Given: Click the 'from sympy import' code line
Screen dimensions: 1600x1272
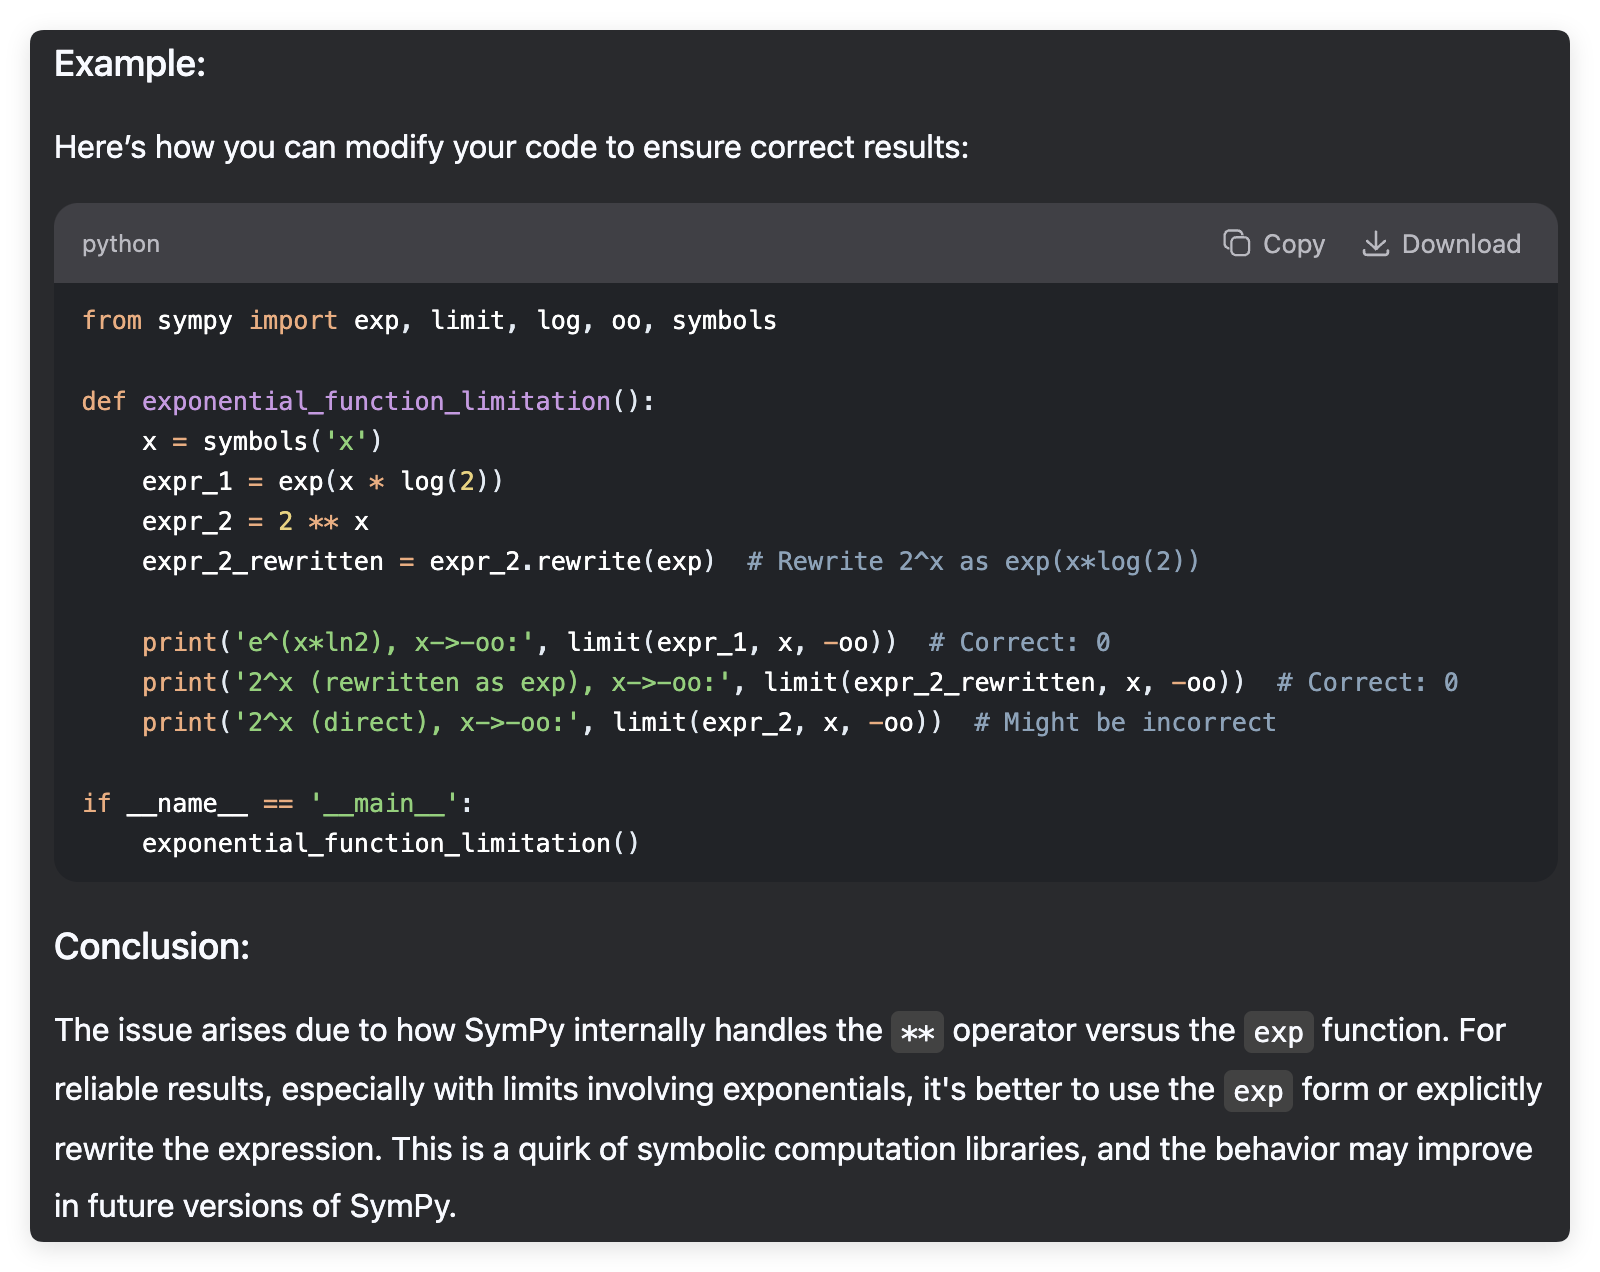Looking at the screenshot, I should point(429,320).
